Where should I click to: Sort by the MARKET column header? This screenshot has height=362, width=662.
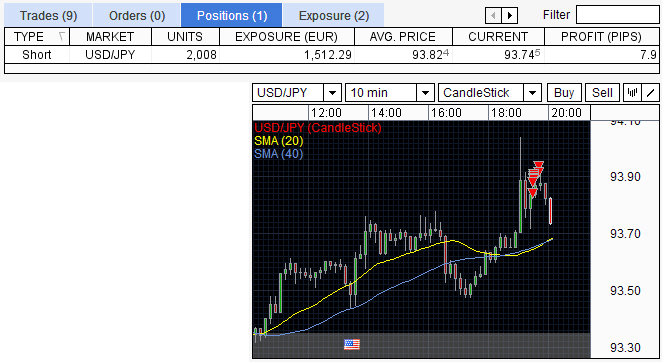click(110, 37)
